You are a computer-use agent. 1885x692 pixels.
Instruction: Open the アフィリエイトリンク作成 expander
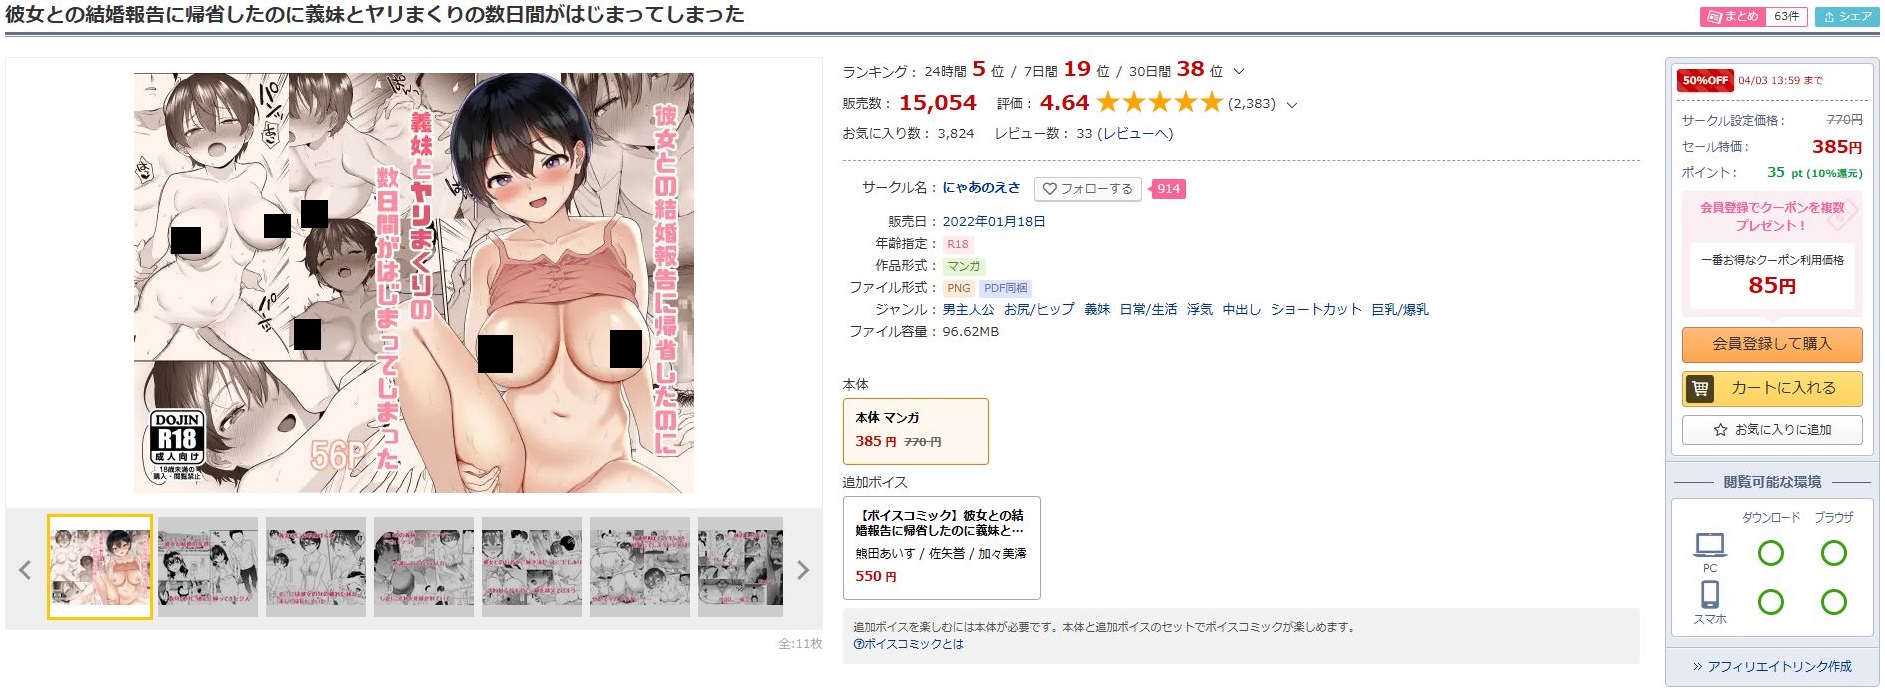tap(1771, 666)
